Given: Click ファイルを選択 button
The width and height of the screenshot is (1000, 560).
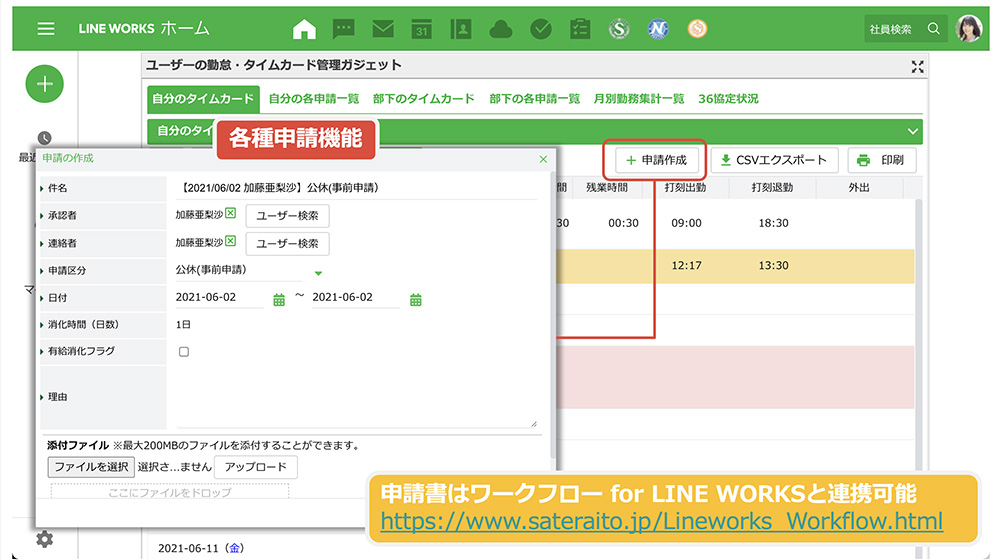Looking at the screenshot, I should click(x=91, y=467).
